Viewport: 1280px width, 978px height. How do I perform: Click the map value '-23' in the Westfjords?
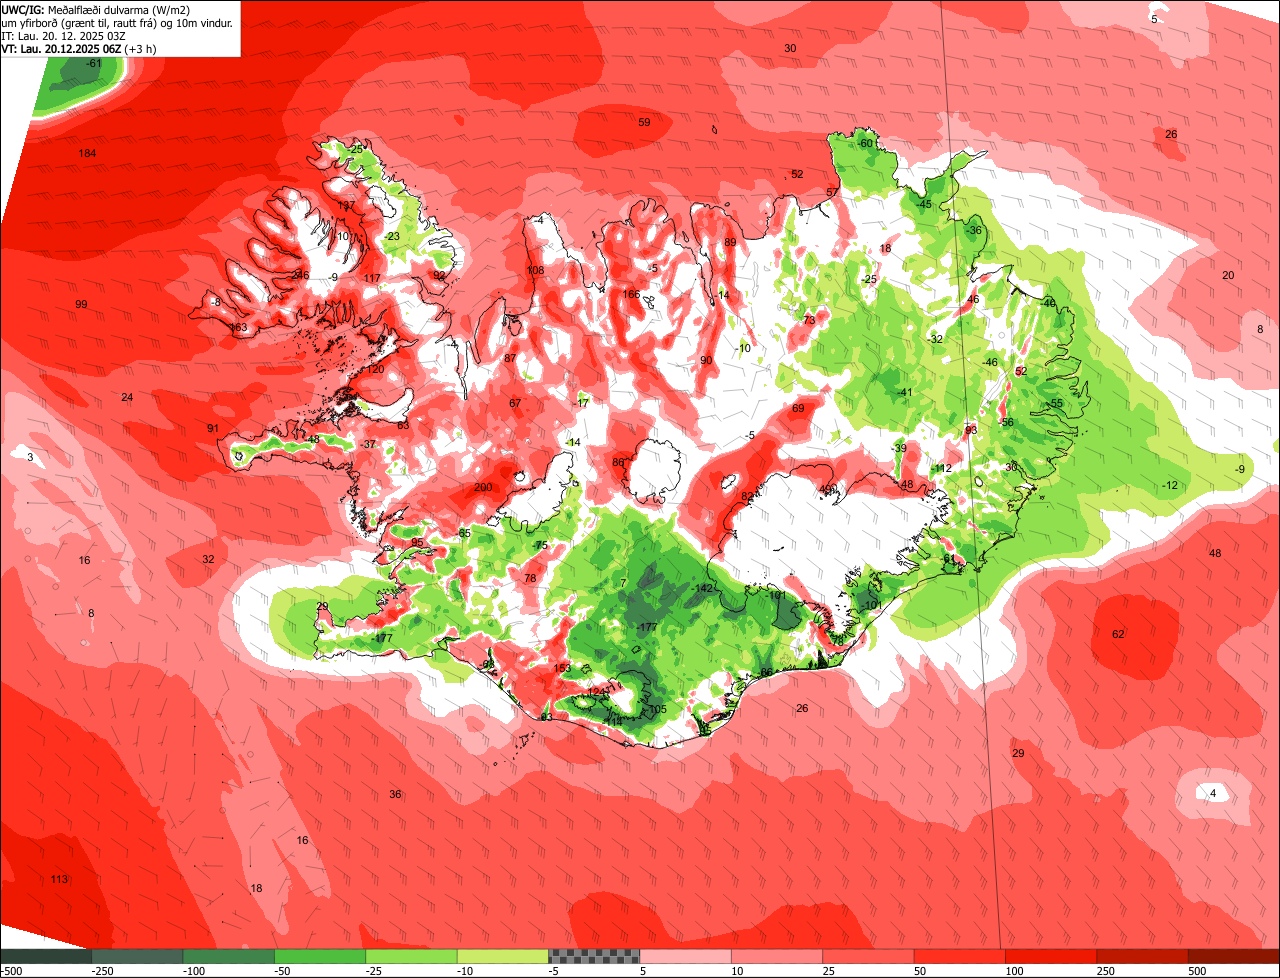point(392,236)
